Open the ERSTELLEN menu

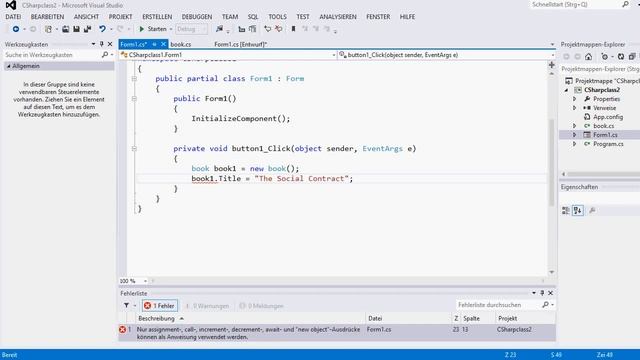point(157,17)
